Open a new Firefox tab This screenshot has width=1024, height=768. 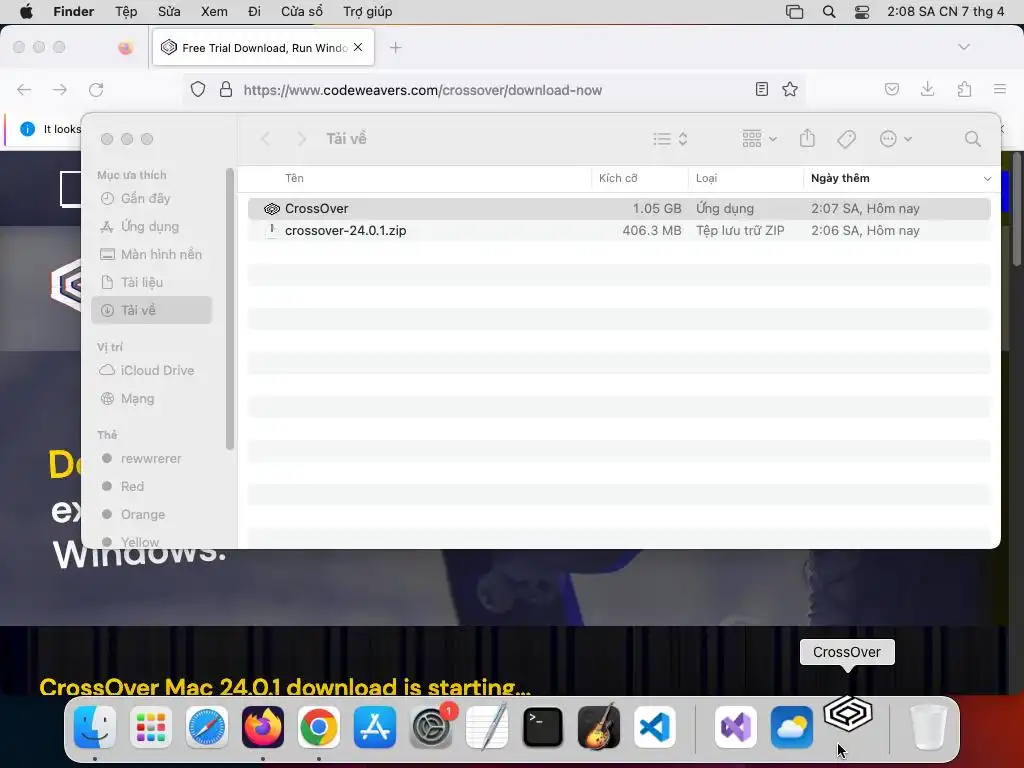pos(395,48)
